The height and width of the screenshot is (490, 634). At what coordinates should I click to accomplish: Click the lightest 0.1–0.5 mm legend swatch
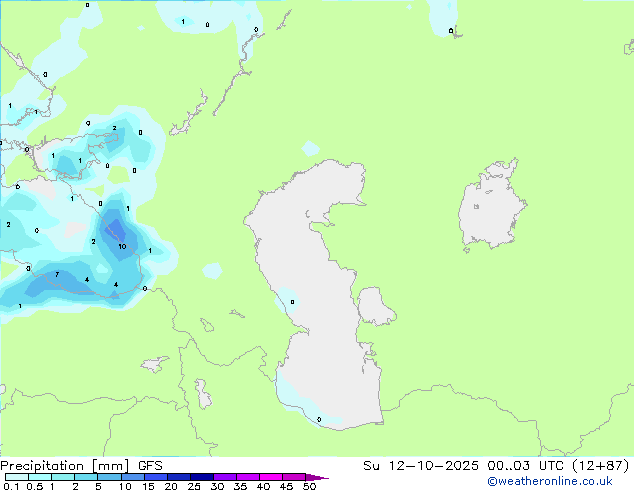[x=17, y=477]
